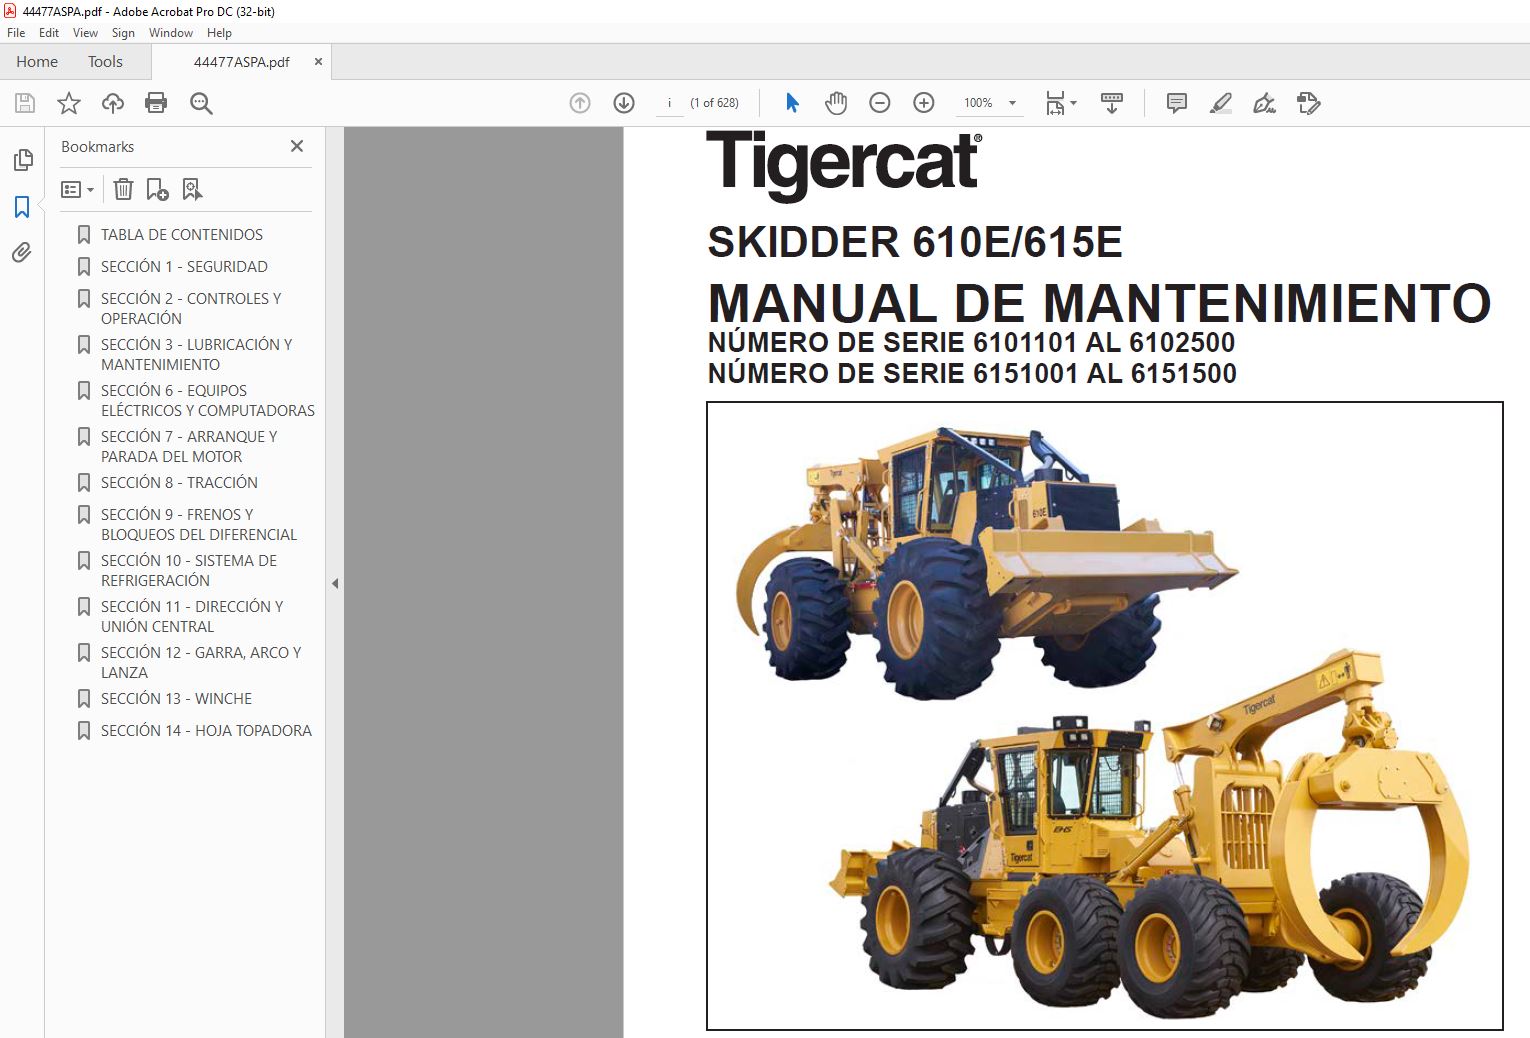Switch to the Home tab
The width and height of the screenshot is (1530, 1038).
[x=37, y=62]
